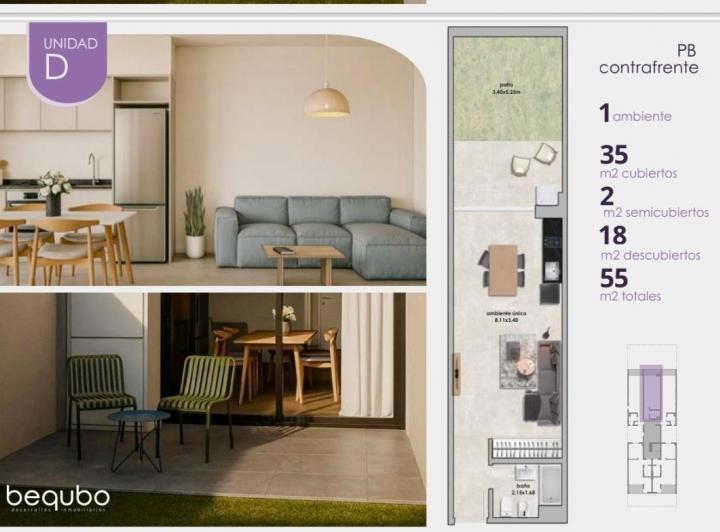The height and width of the screenshot is (532, 720).
Task: Open the patio render with green chairs
Action: click(213, 409)
